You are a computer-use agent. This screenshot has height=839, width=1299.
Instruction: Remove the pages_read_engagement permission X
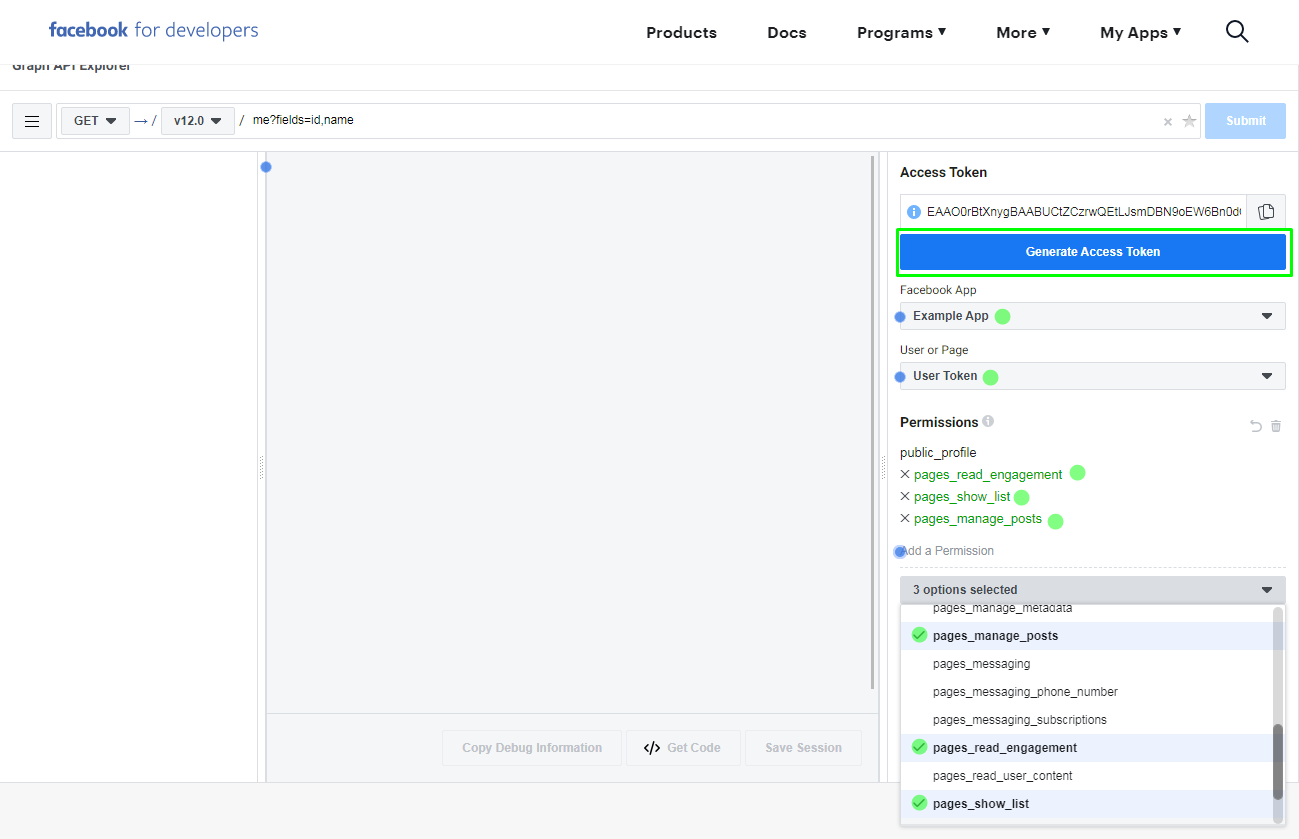905,474
